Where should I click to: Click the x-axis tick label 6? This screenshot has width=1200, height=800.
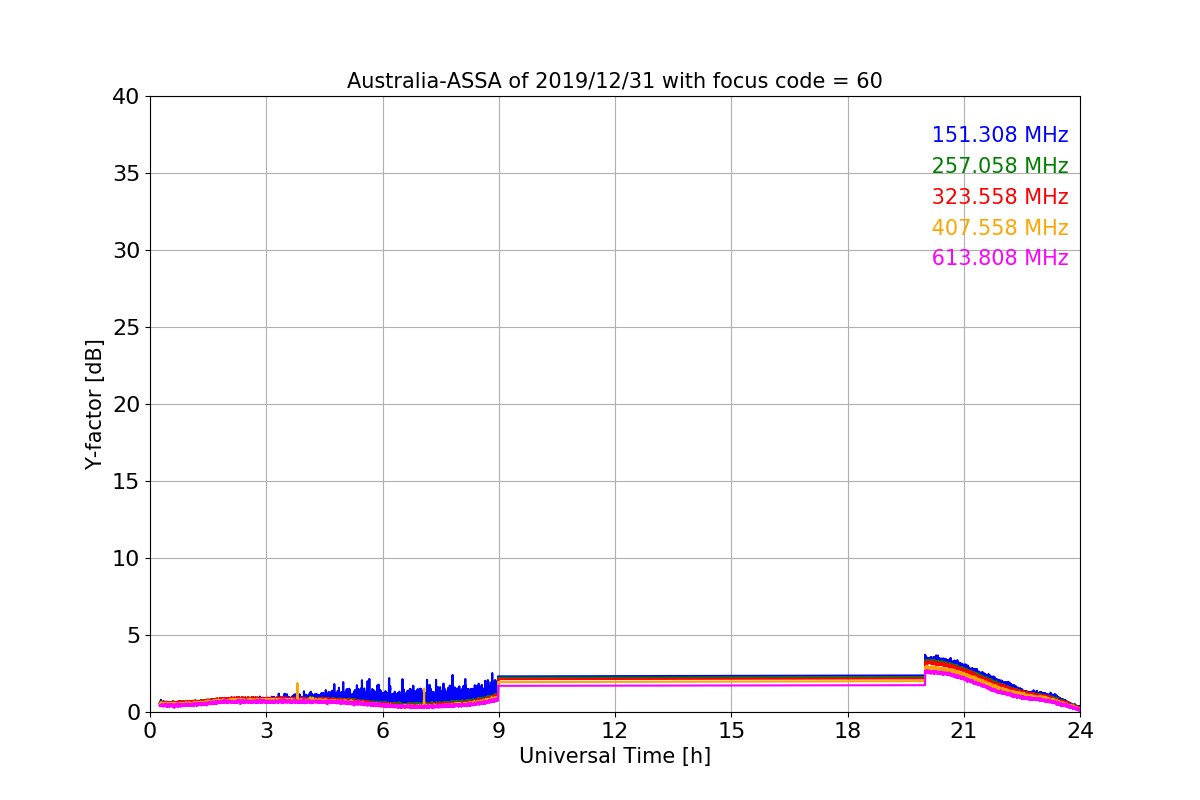(x=383, y=731)
